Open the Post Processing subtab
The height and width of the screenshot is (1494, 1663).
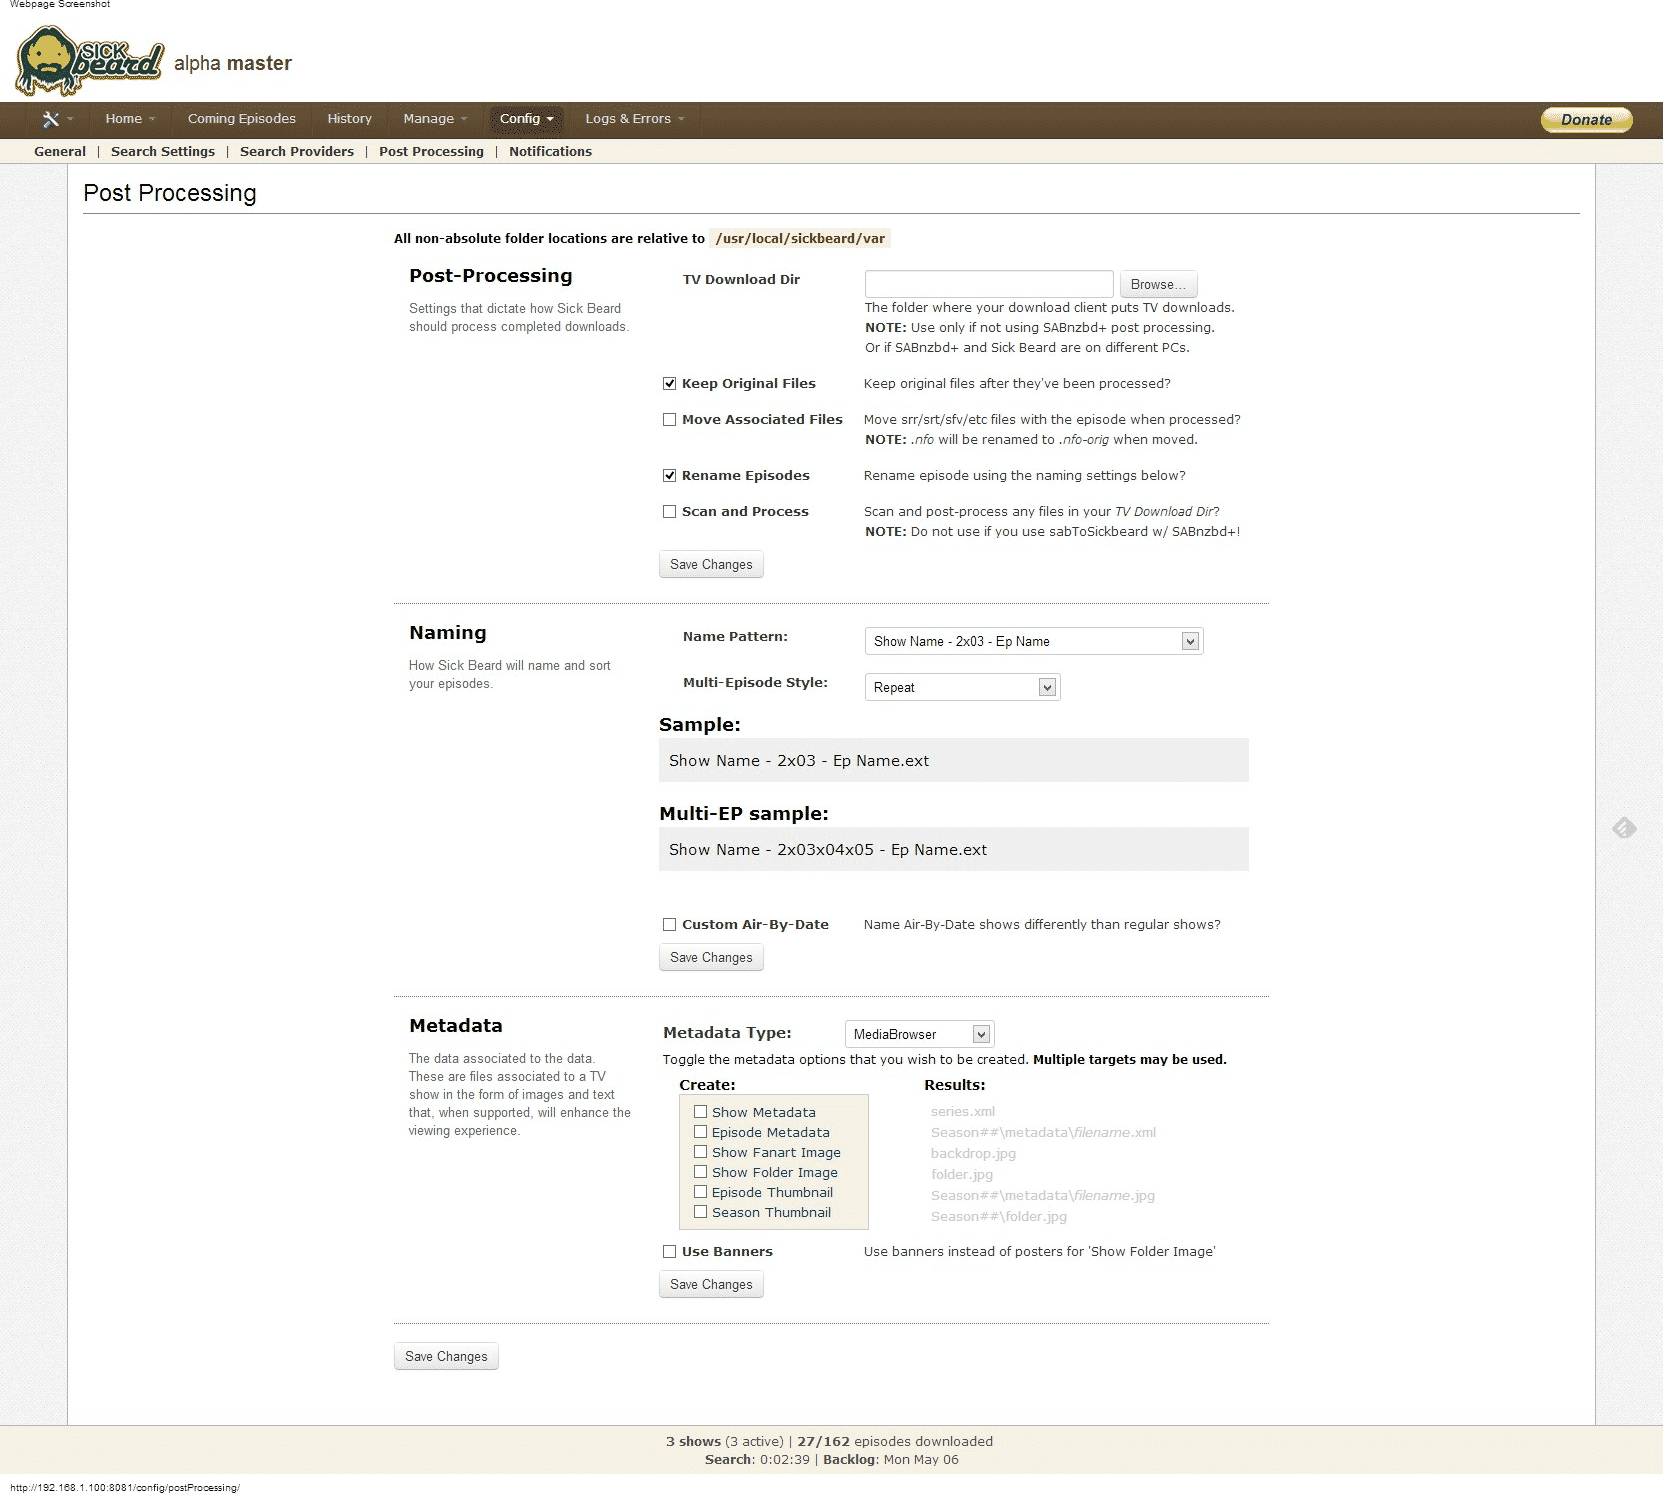(431, 152)
